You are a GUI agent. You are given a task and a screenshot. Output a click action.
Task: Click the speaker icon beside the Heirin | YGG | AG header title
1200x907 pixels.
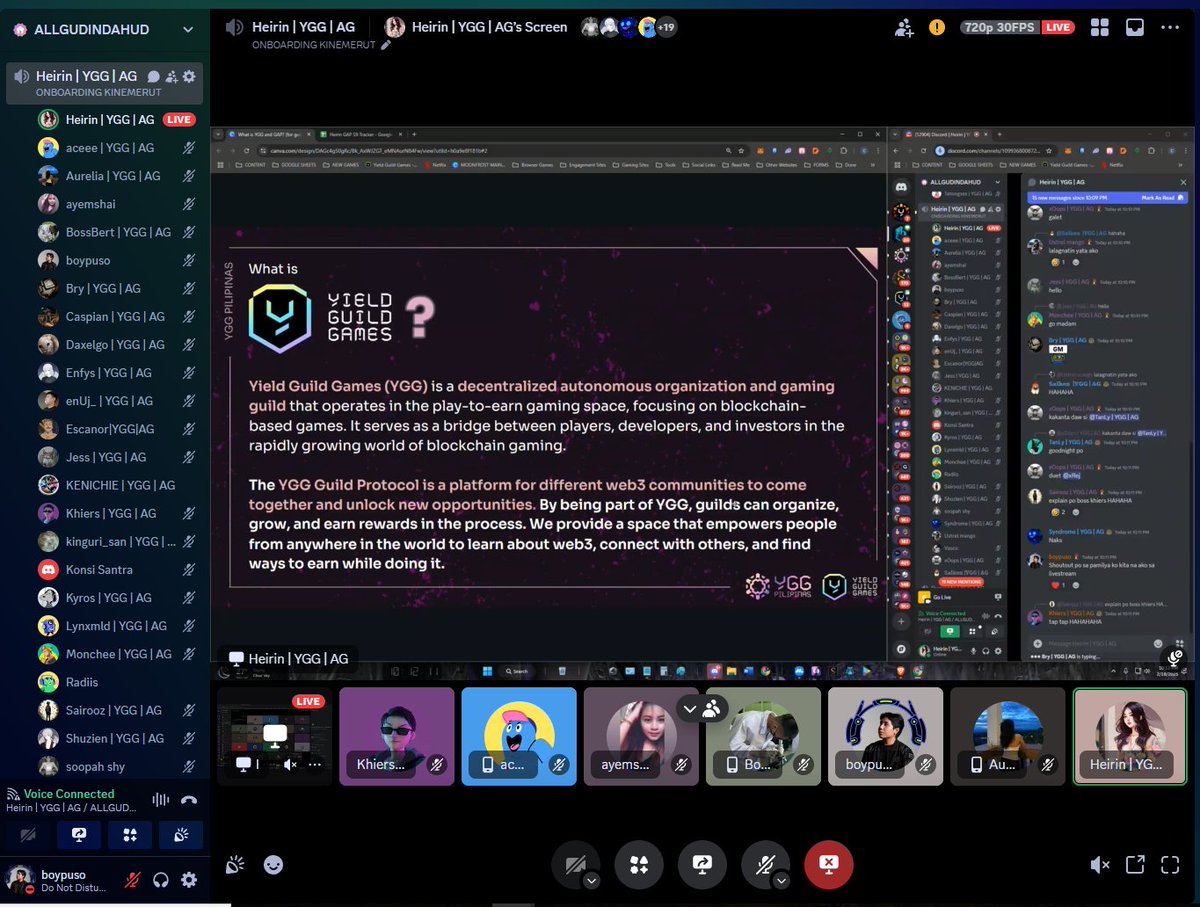[x=235, y=27]
